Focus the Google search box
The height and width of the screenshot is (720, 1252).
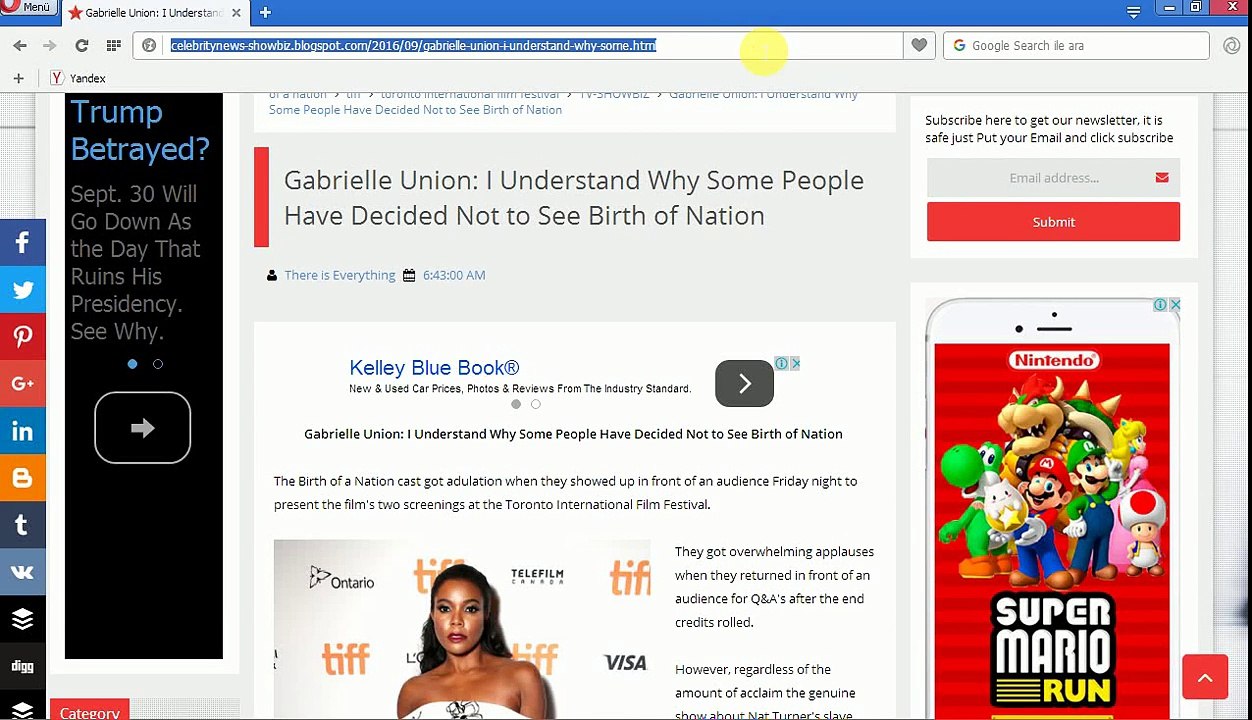(x=1076, y=45)
